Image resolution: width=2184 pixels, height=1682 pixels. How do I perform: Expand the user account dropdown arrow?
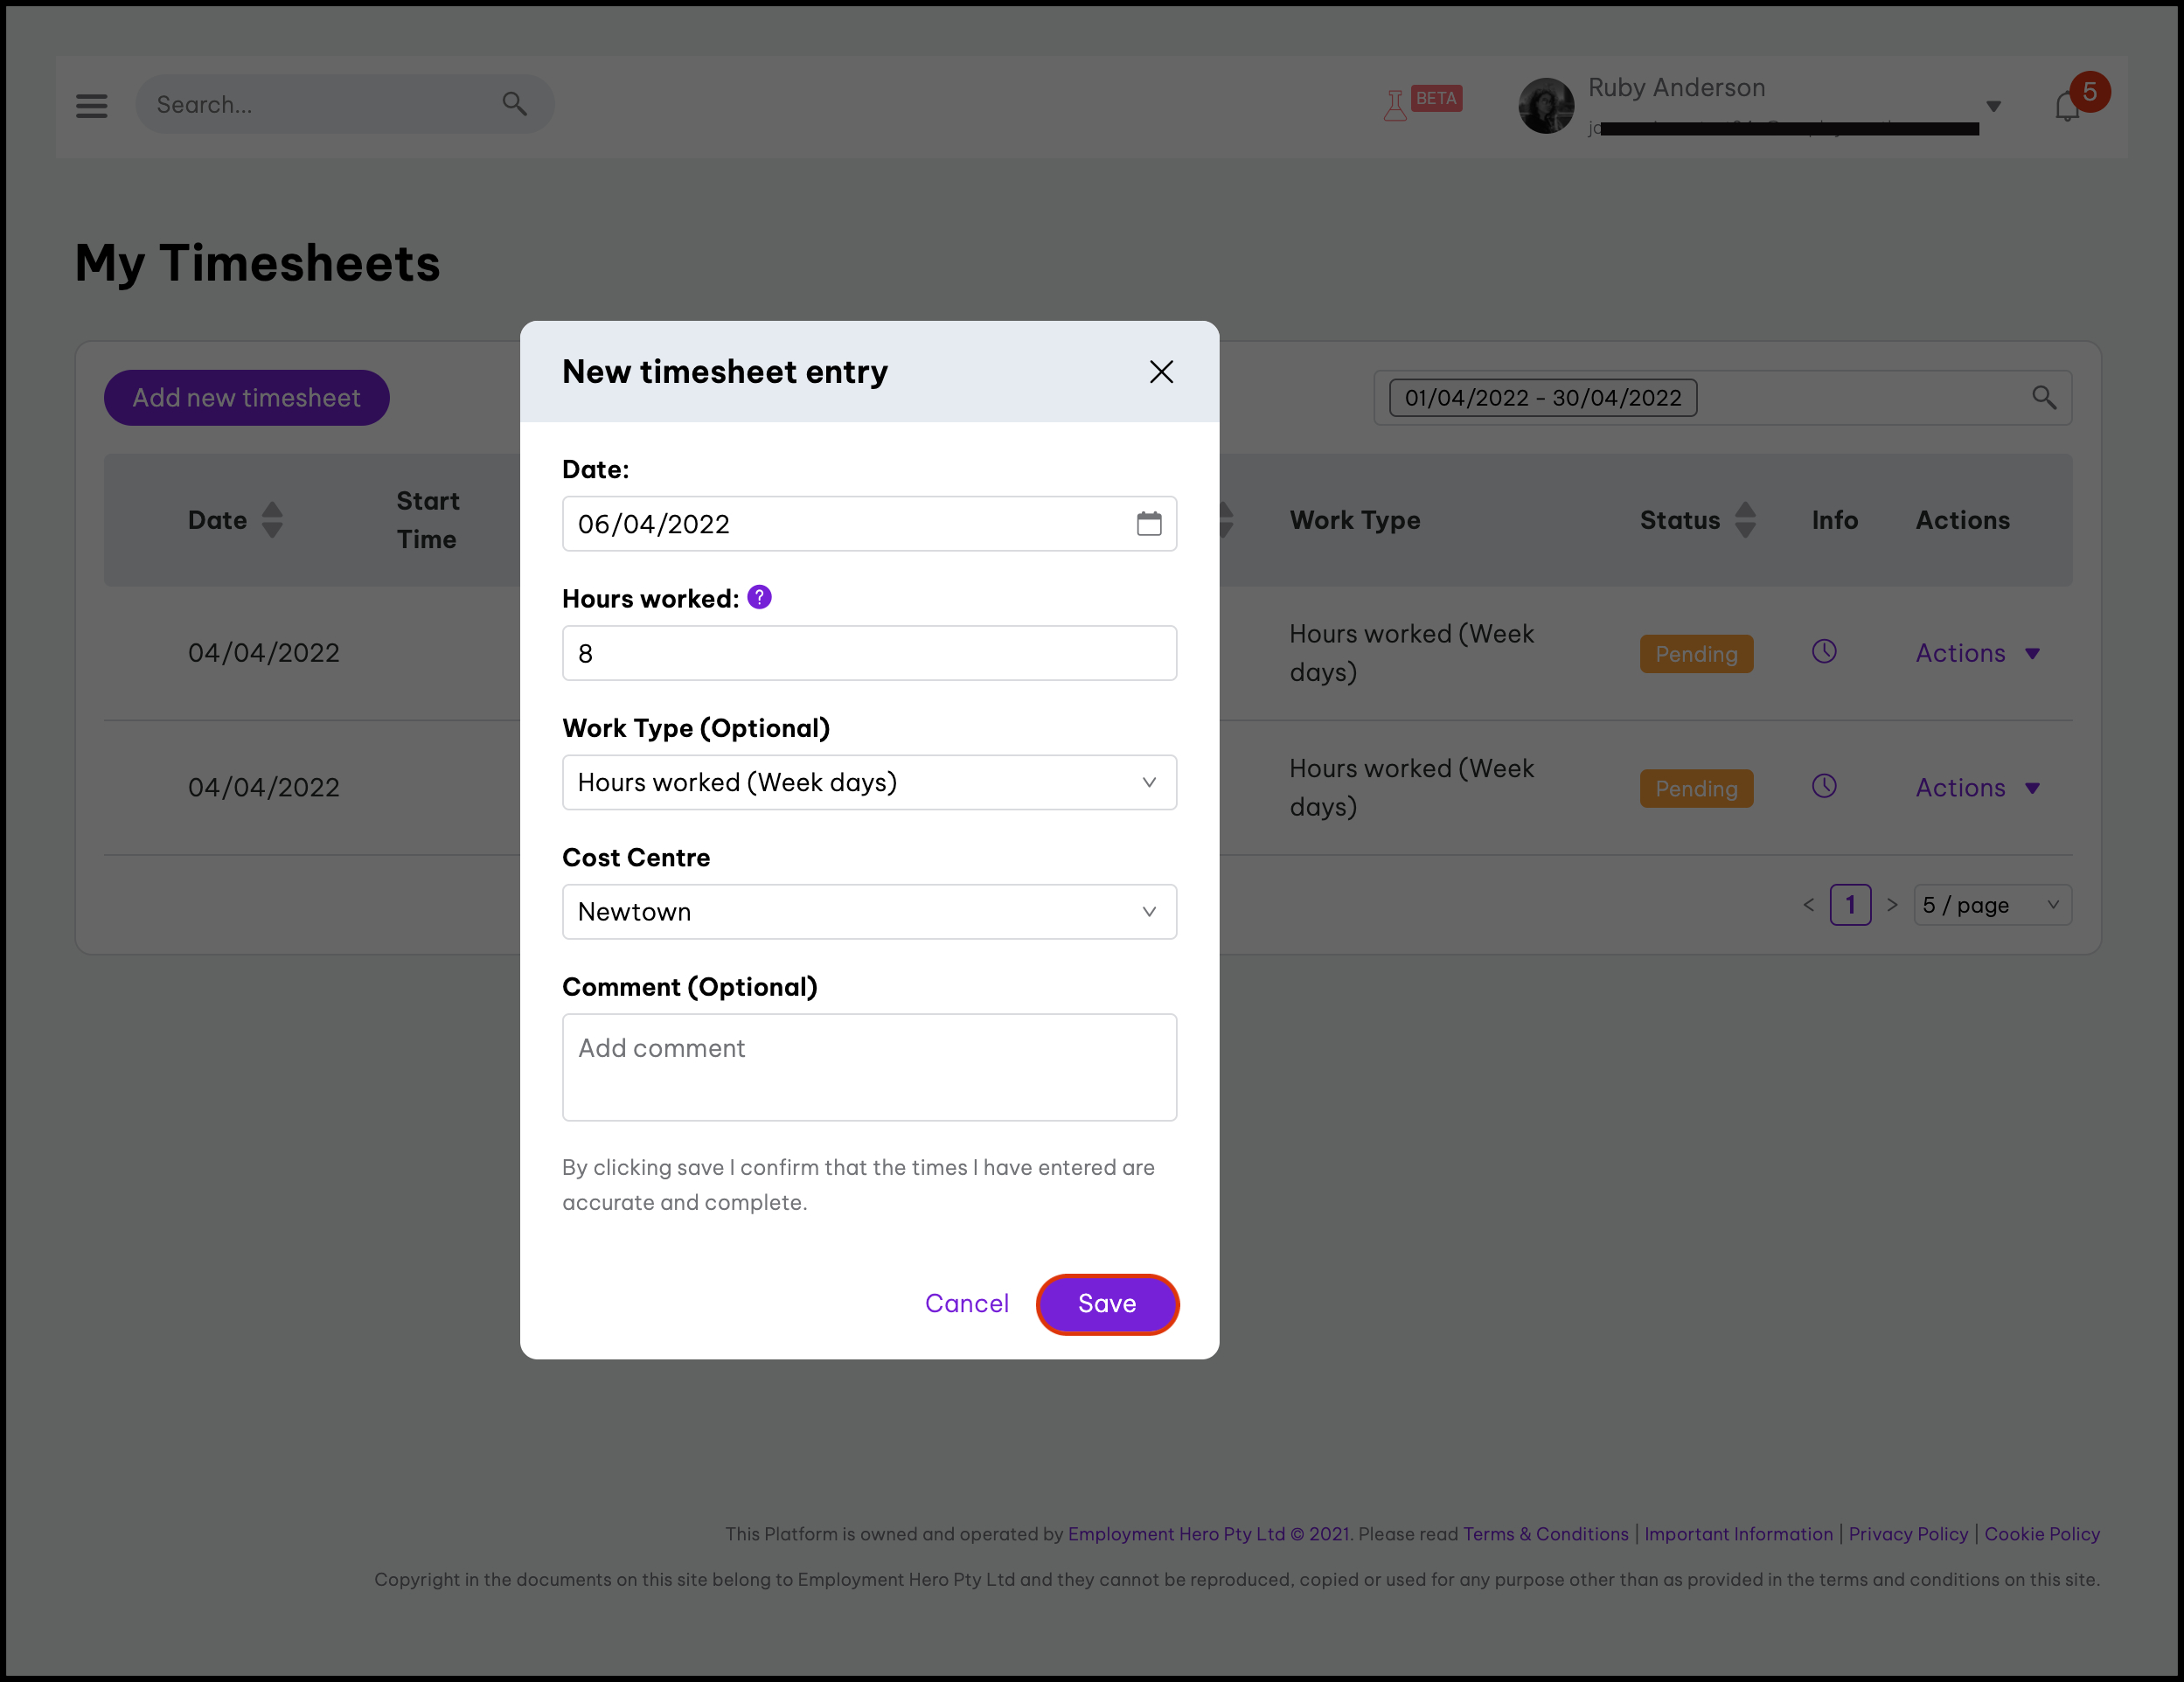1993,106
